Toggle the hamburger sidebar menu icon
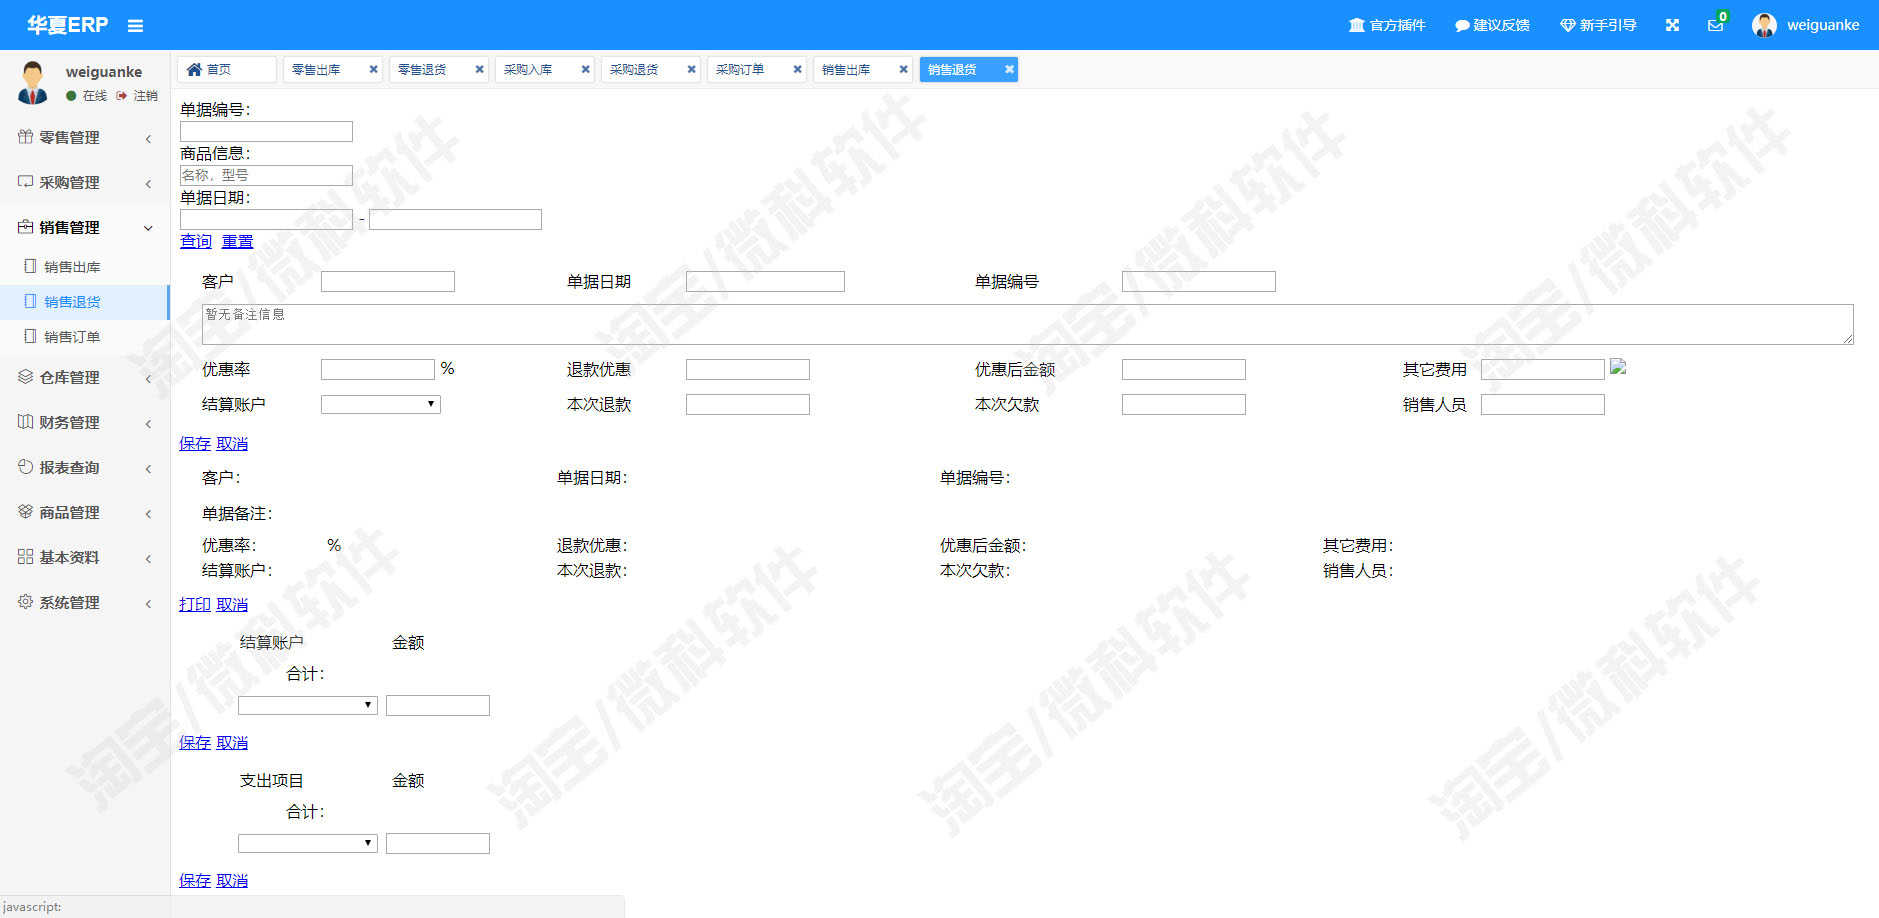The height and width of the screenshot is (918, 1879). pyautogui.click(x=135, y=26)
